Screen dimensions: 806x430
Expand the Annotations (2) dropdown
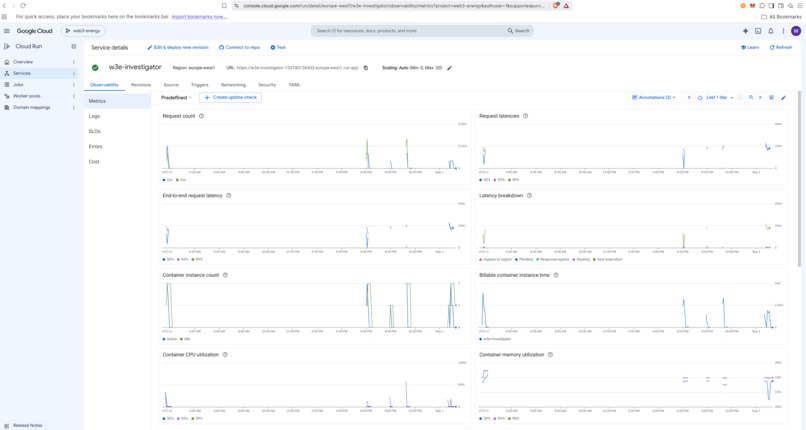click(653, 98)
